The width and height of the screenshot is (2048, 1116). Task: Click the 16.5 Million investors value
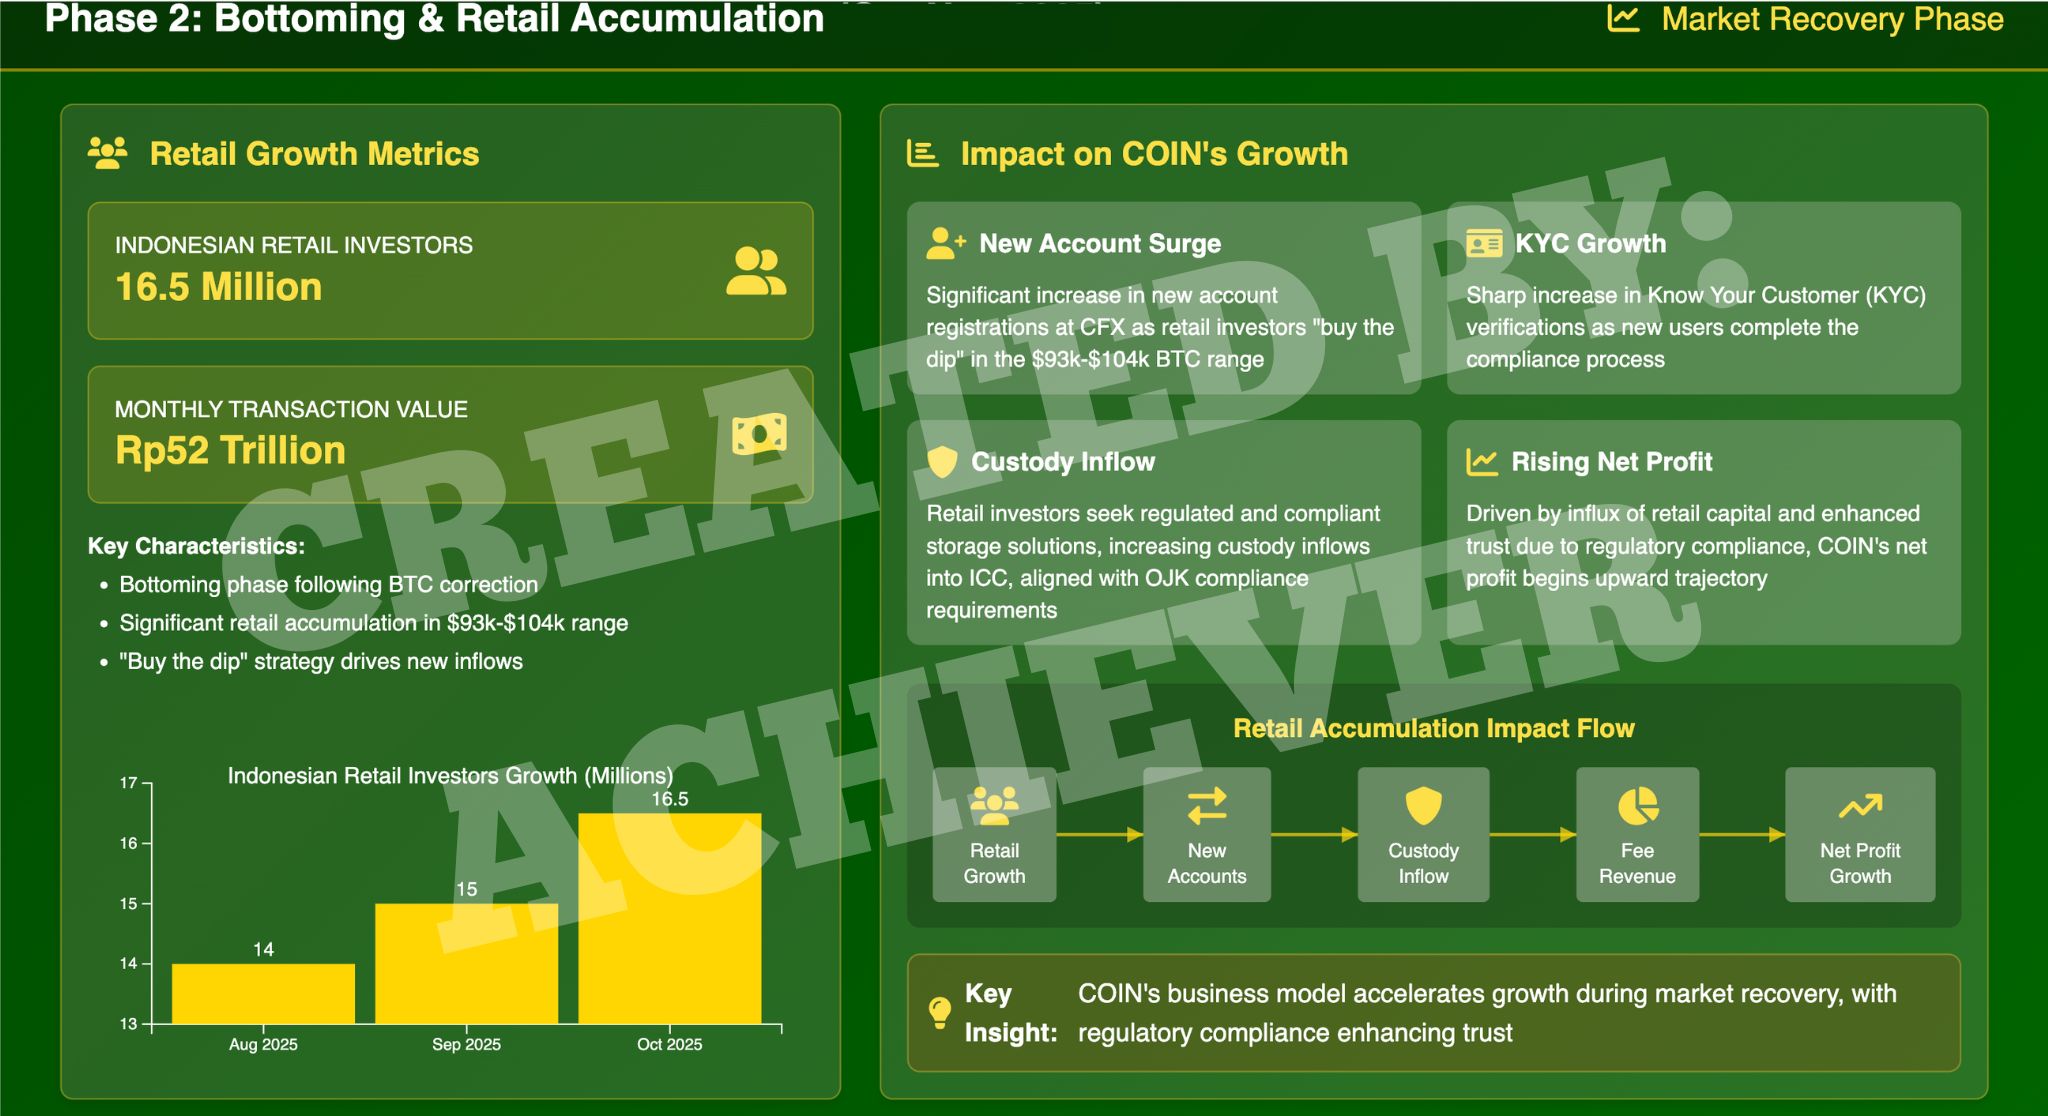[218, 287]
